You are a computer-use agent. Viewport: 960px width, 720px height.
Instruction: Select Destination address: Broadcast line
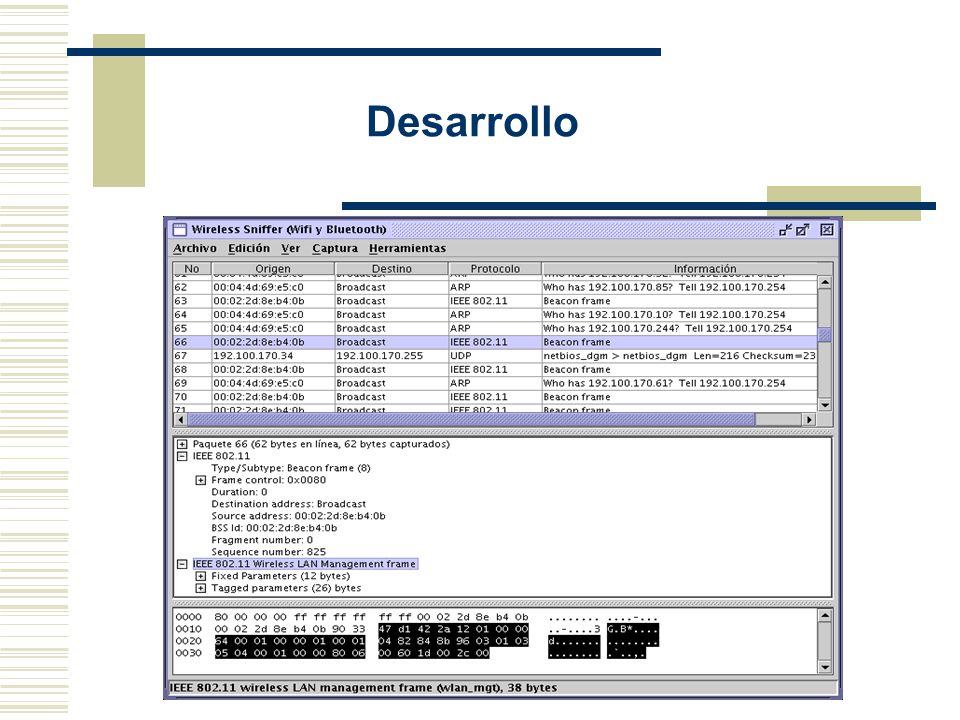288,504
